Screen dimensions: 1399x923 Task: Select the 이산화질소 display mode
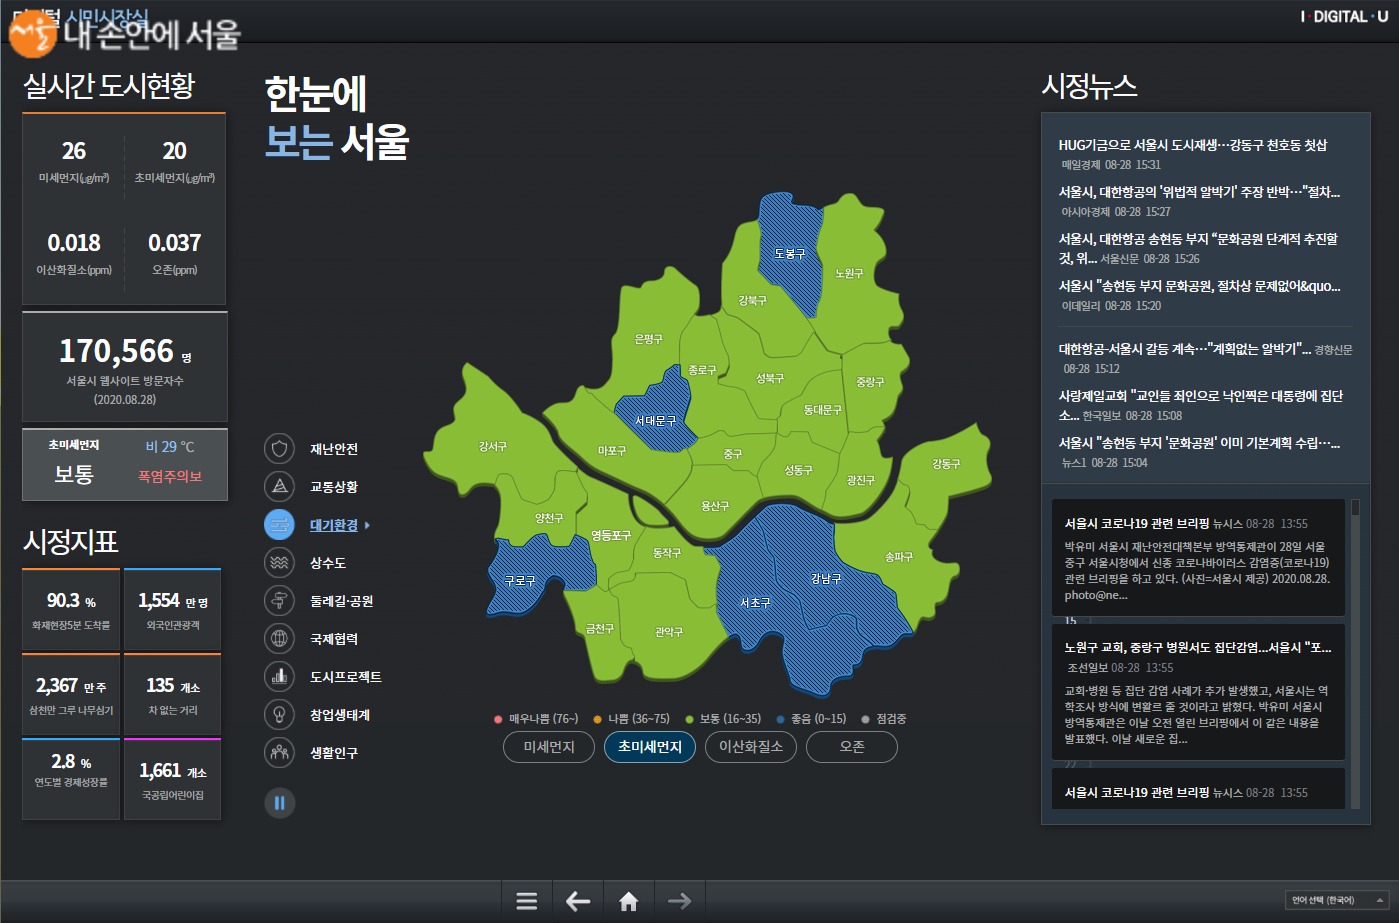tap(750, 746)
